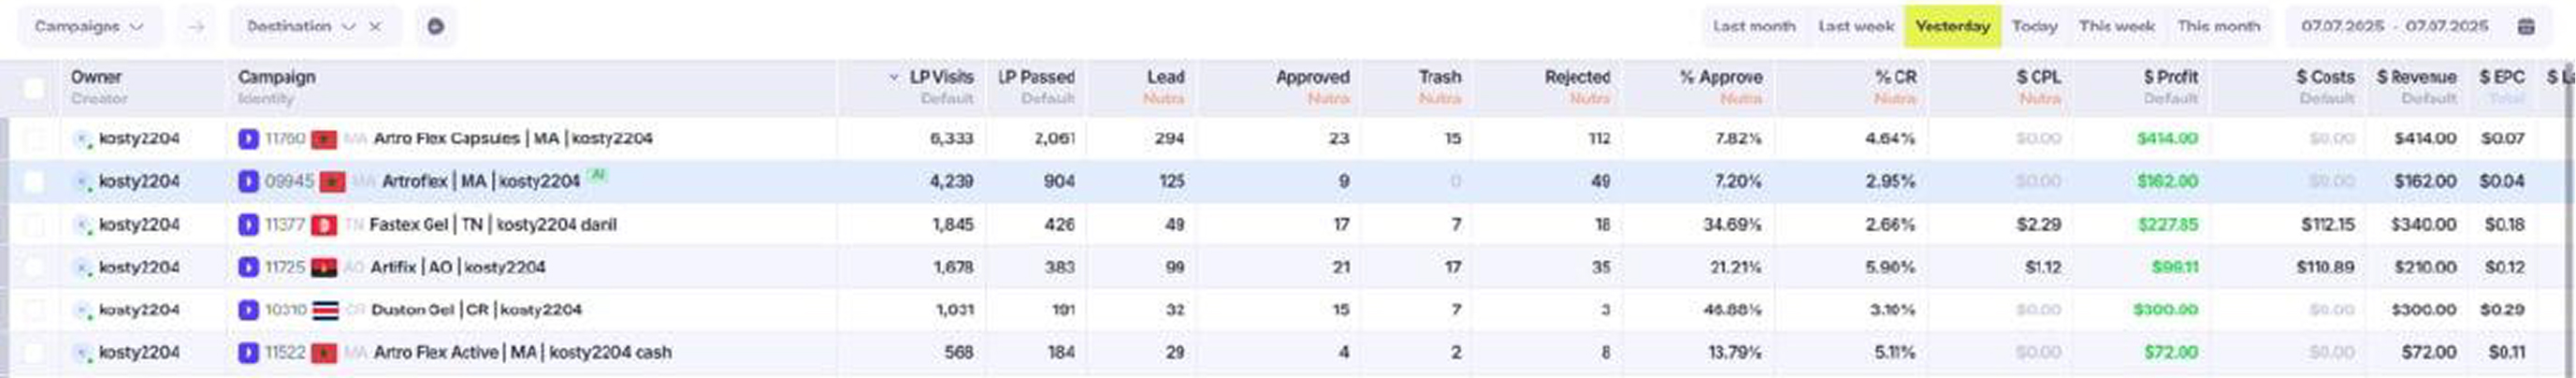Click the AI badge on Artroflex campaign

(x=597, y=175)
